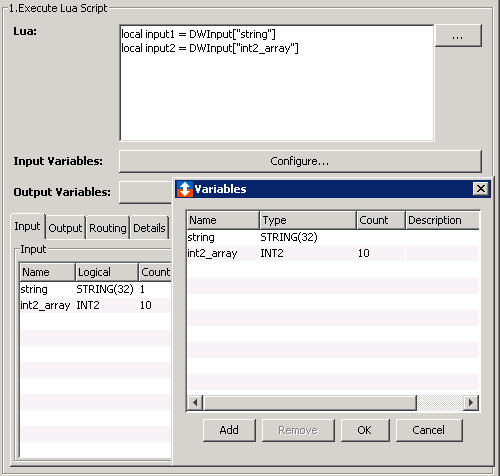Screen dimensions: 500x476
Task: Open the Details tab
Action: point(149,228)
